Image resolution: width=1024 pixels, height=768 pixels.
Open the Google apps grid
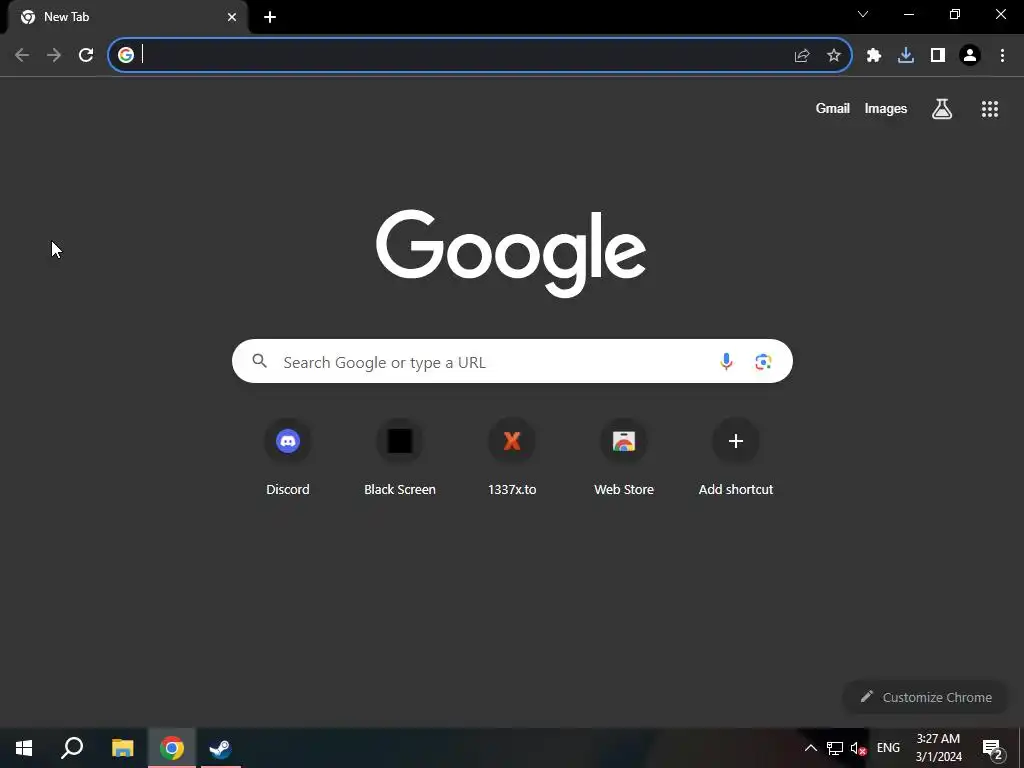[990, 108]
